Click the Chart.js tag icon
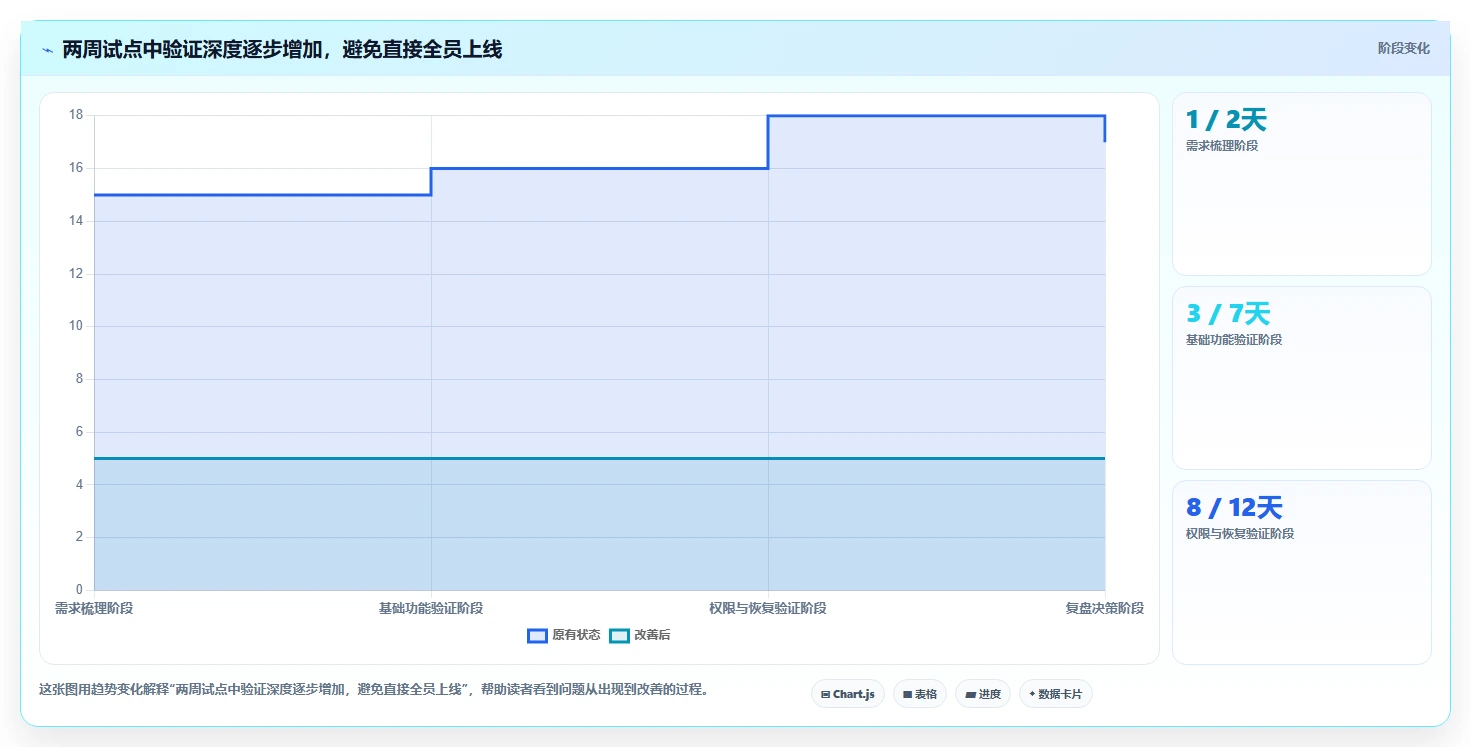 pos(825,694)
